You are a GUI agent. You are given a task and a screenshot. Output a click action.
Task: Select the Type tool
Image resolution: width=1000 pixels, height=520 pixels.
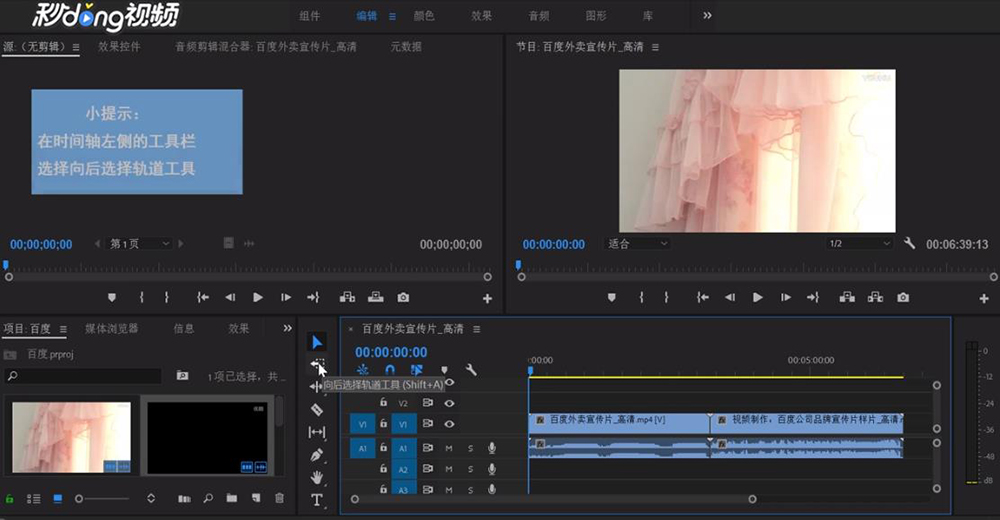pos(316,500)
